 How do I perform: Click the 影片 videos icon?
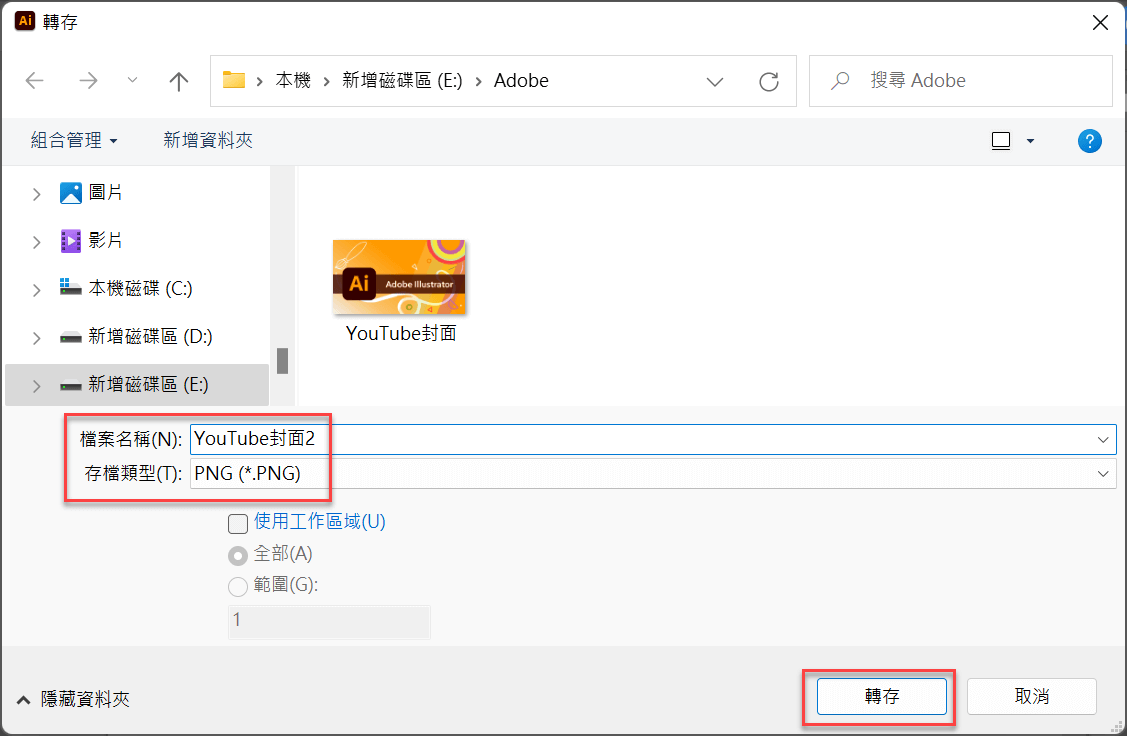click(70, 241)
